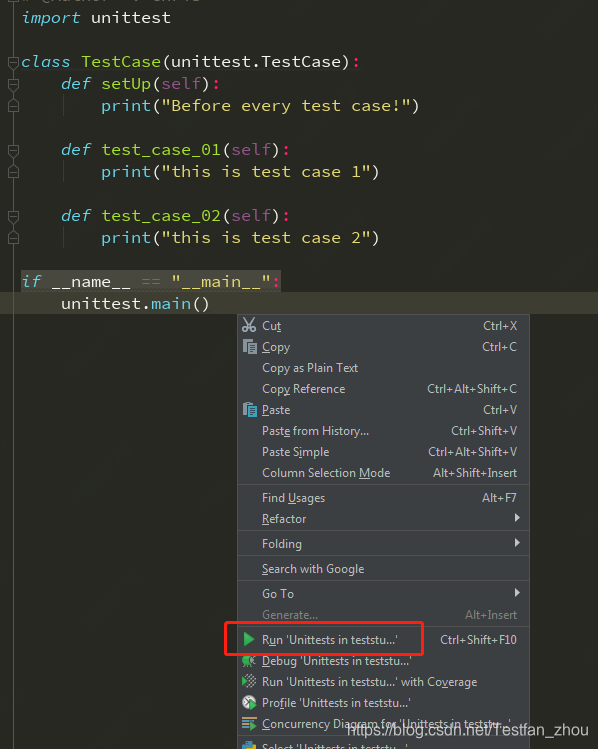Choose Paste Simple menu entry
This screenshot has height=749, width=598.
(x=384, y=452)
